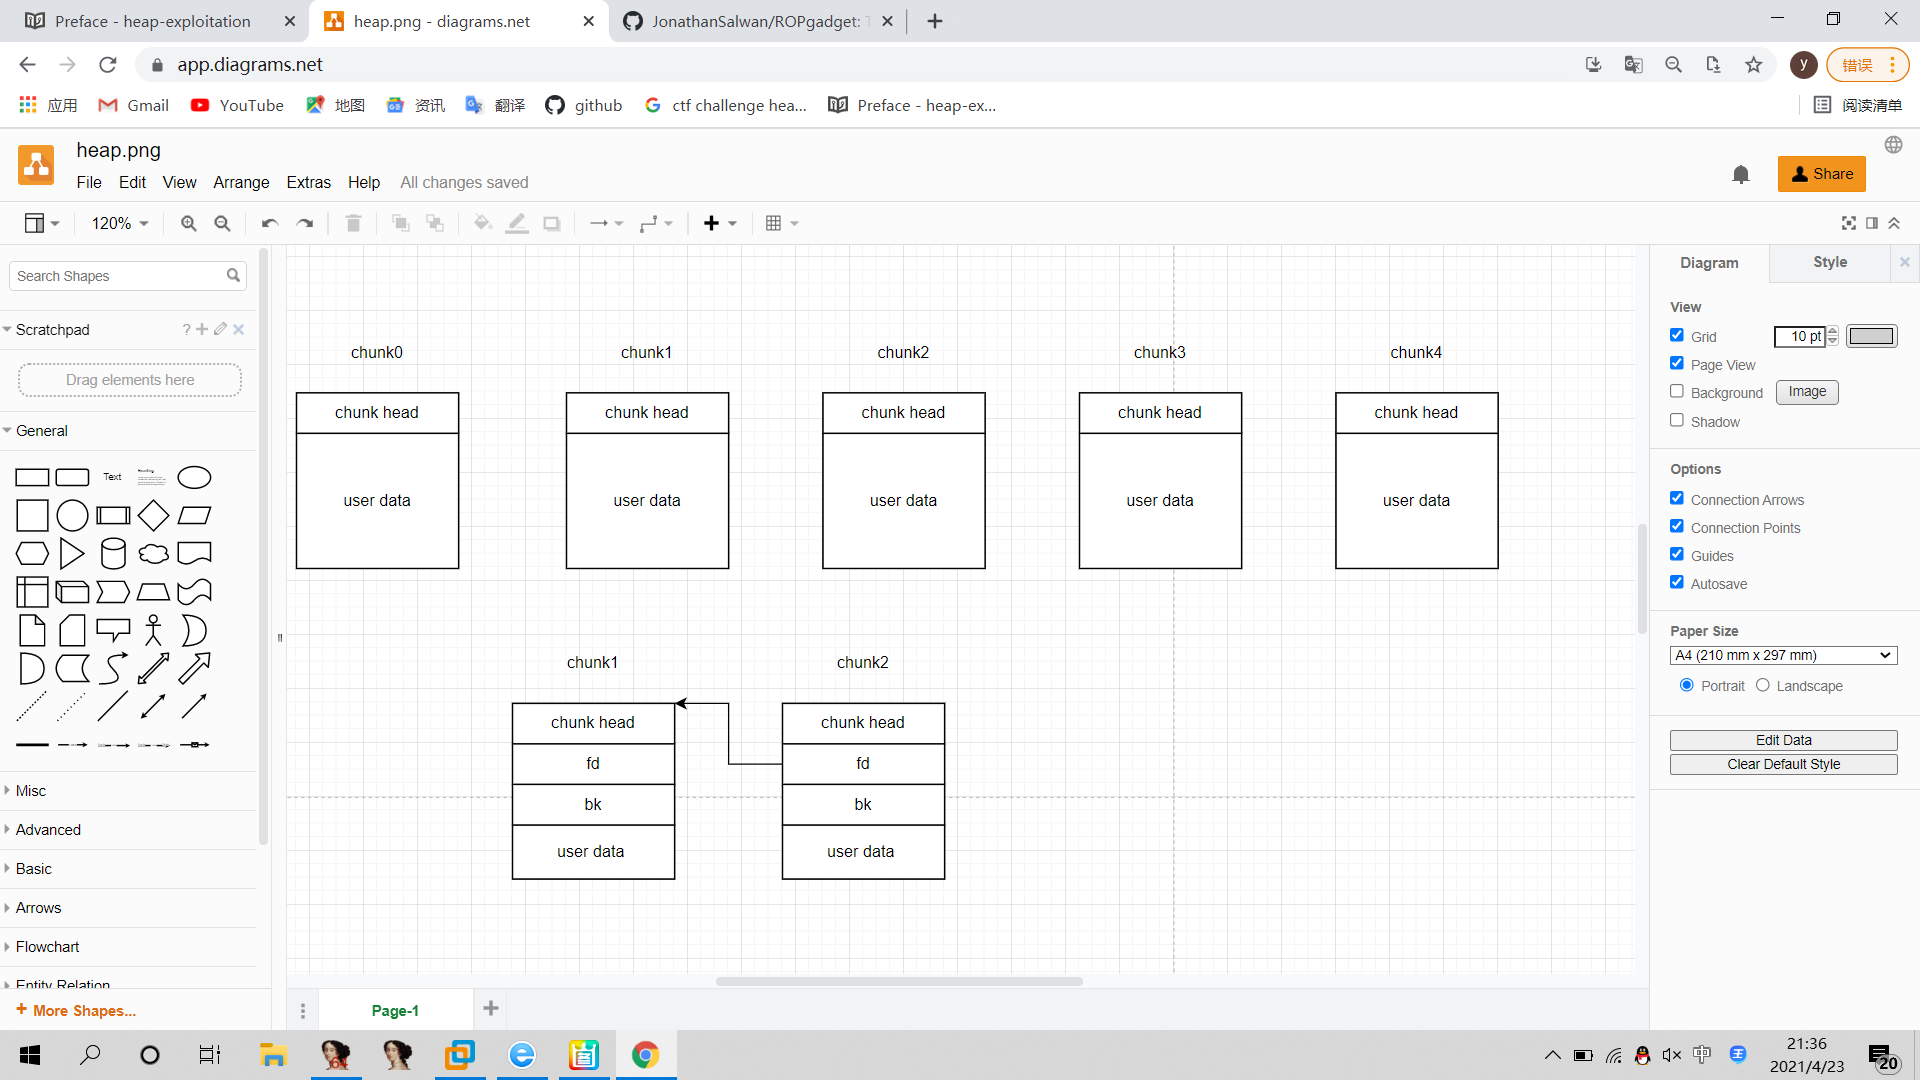
Task: Enable the Shadow checkbox
Action: [x=1677, y=420]
